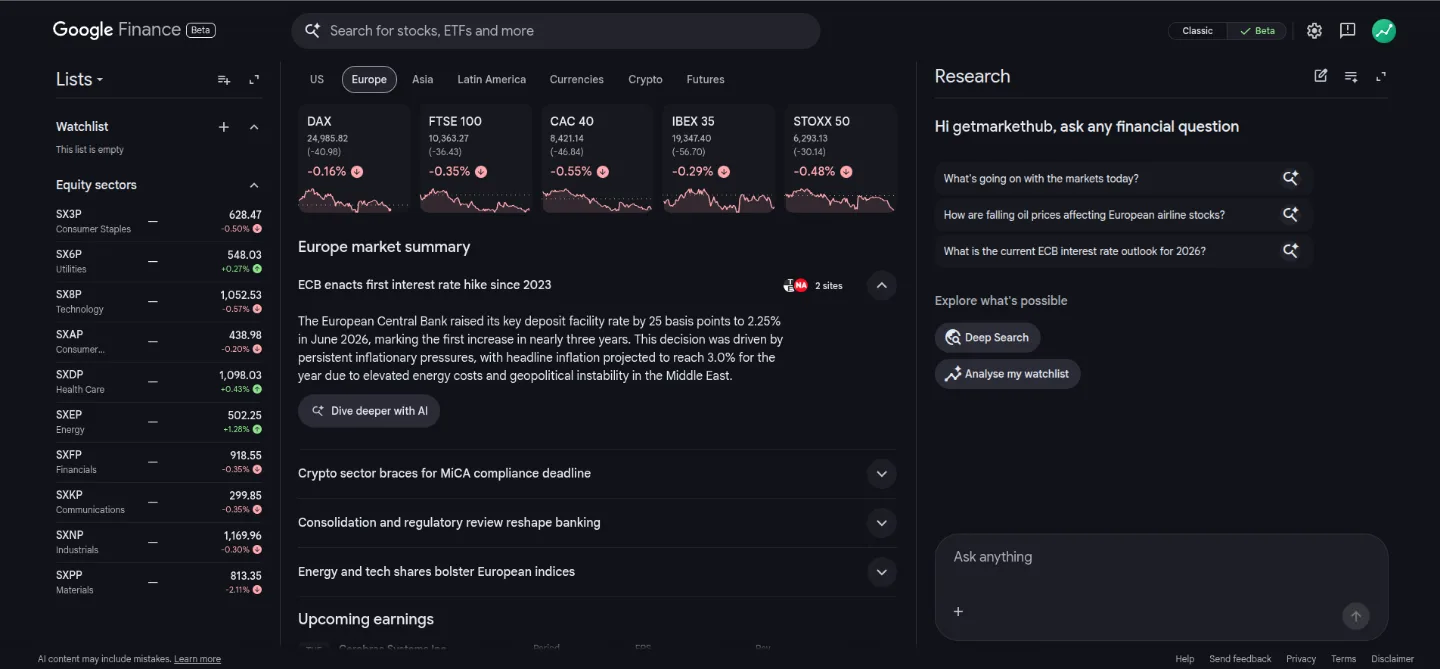1440x669 pixels.
Task: Switch to the Asia tab
Action: click(x=423, y=79)
